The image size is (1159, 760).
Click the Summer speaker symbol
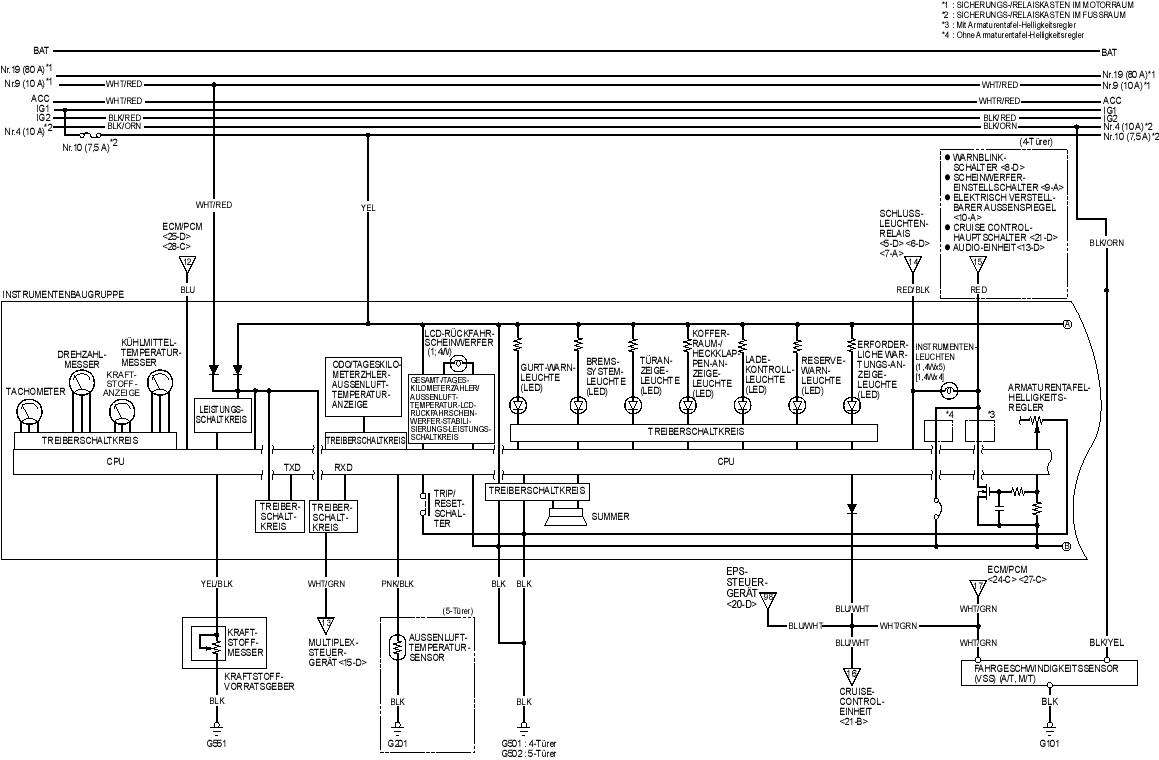coord(567,516)
